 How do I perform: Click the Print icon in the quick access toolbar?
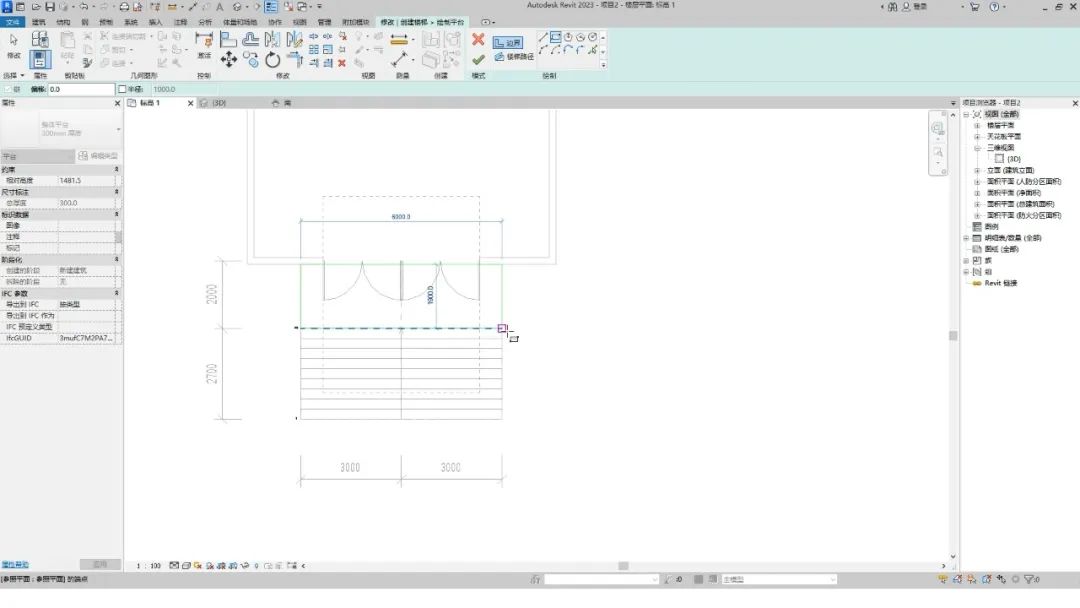pyautogui.click(x=124, y=7)
